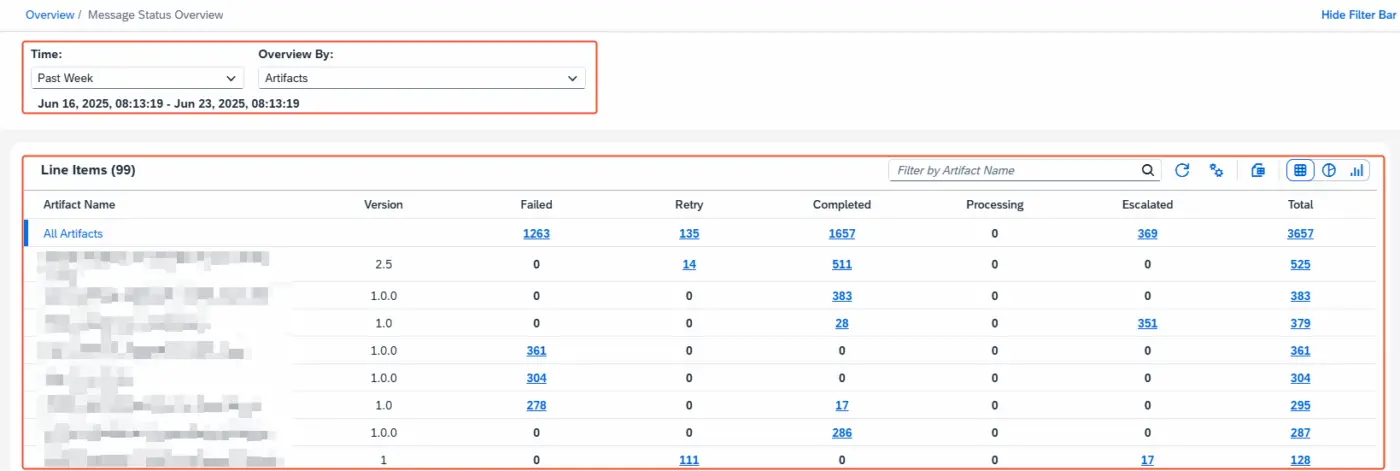1400x471 pixels.
Task: Open total count 295 link
Action: (1300, 405)
